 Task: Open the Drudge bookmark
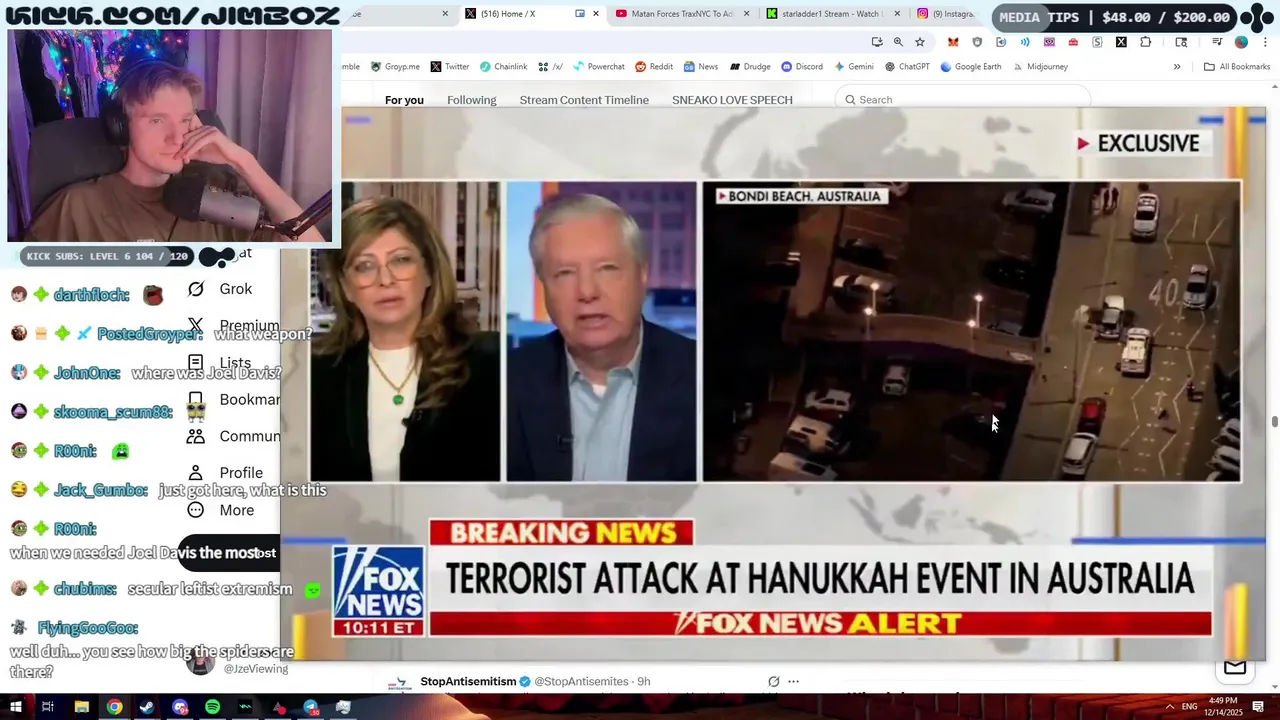750,67
